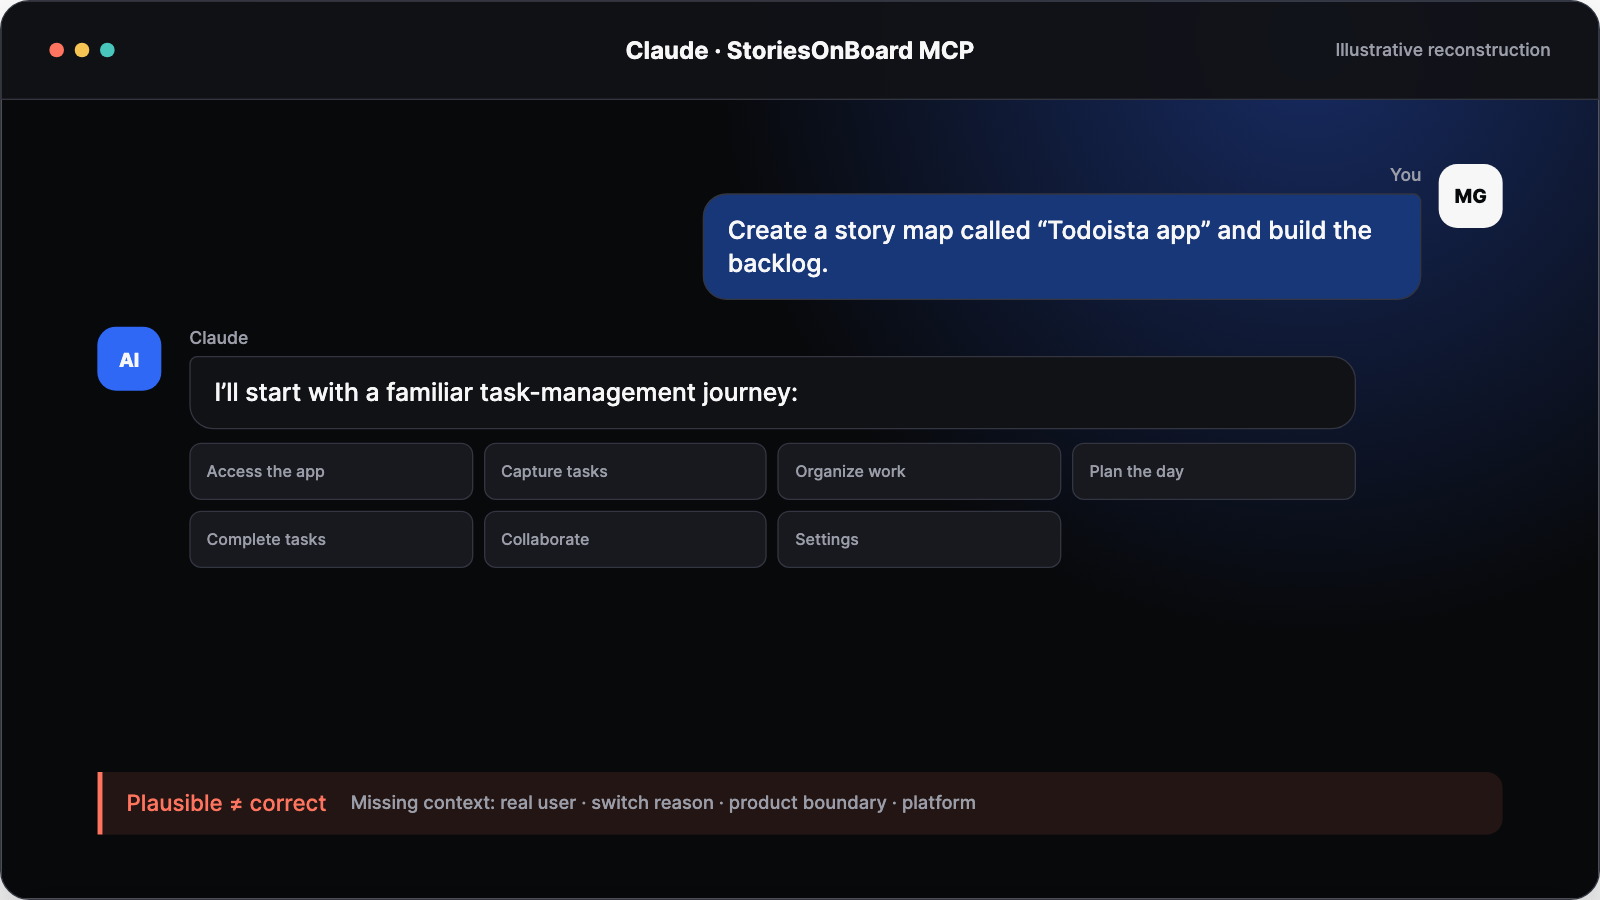
Task: Click the user message about Todoista app
Action: (x=1062, y=247)
